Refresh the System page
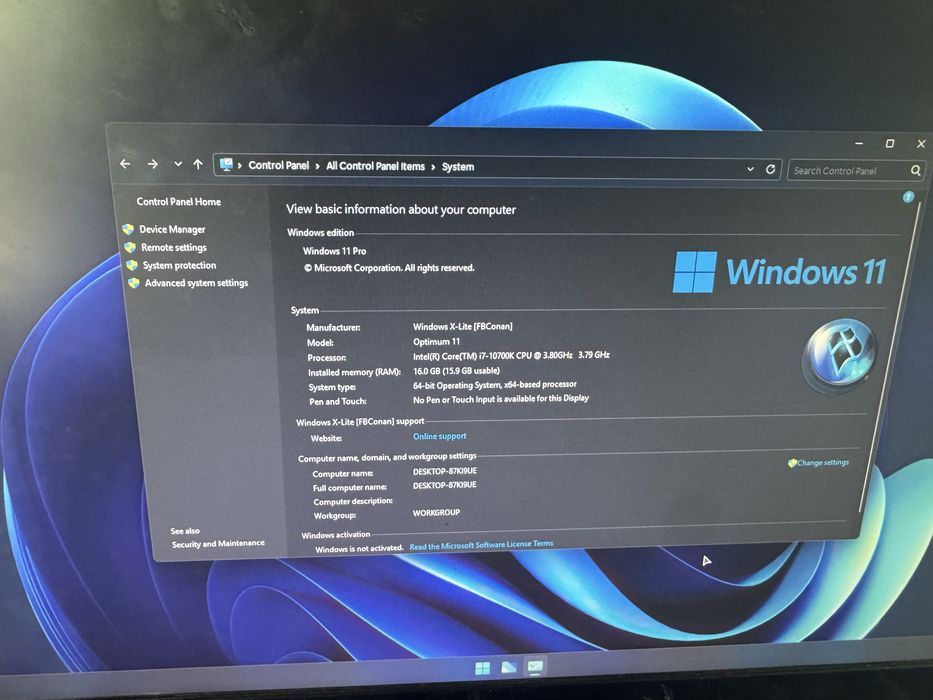Image resolution: width=933 pixels, height=700 pixels. (771, 169)
